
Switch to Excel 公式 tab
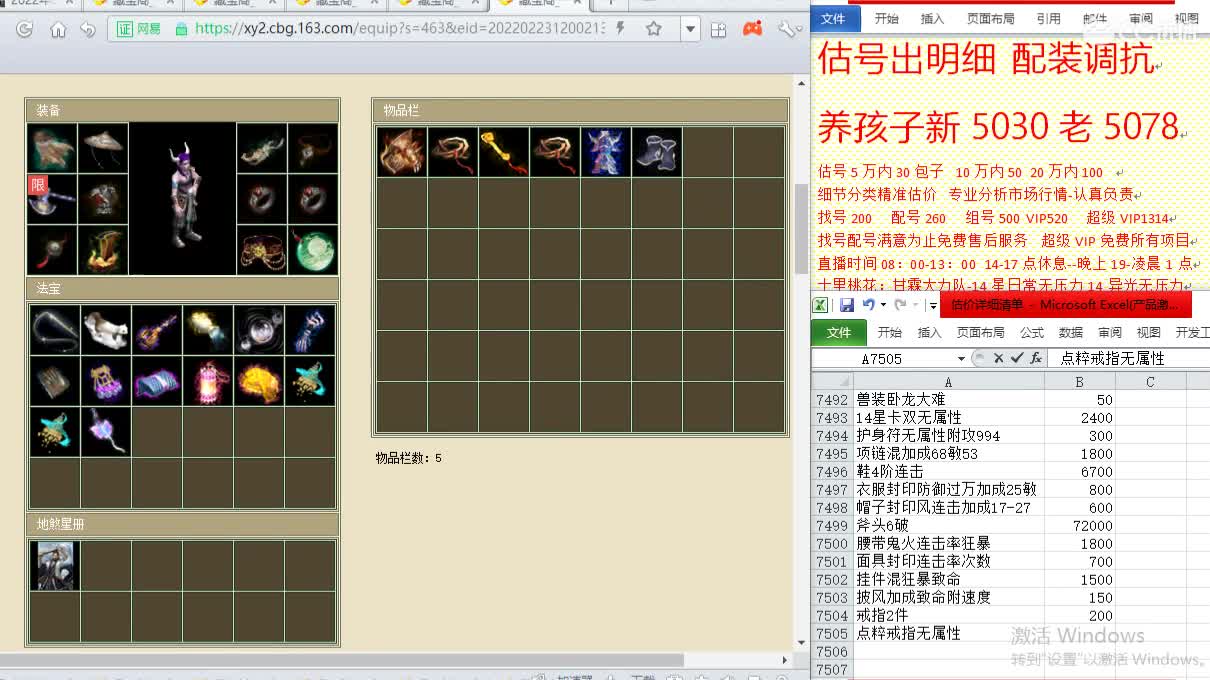pyautogui.click(x=1031, y=332)
